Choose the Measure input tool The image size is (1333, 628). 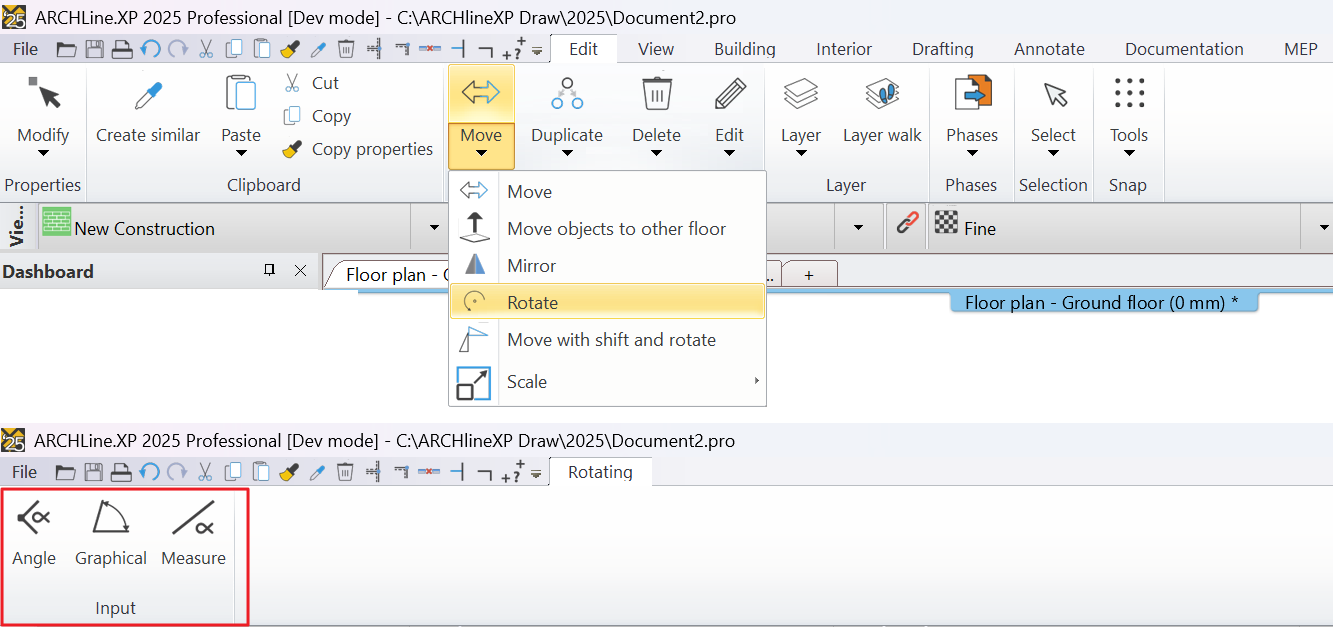pos(193,518)
